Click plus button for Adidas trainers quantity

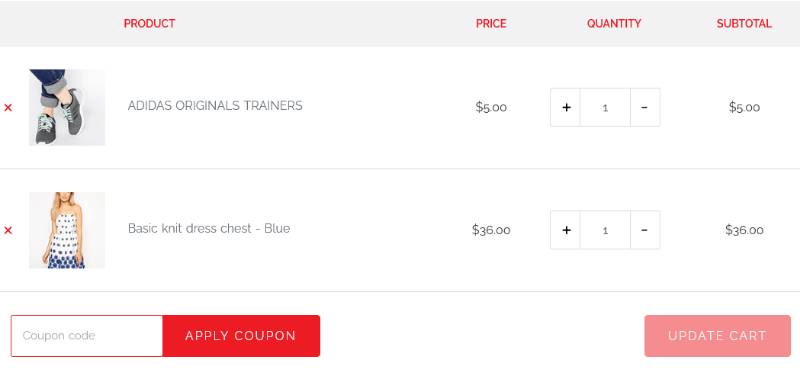coord(565,108)
